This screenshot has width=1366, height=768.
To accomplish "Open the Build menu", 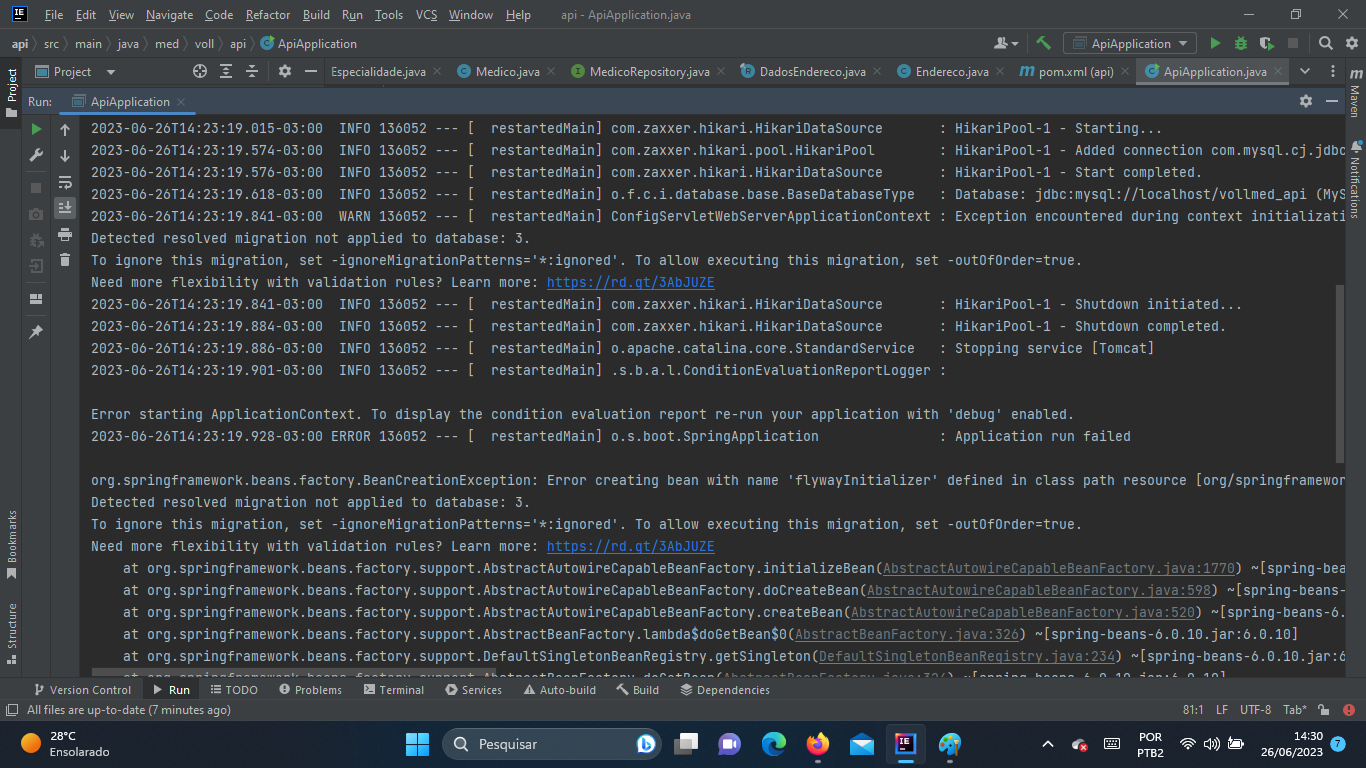I will point(316,15).
